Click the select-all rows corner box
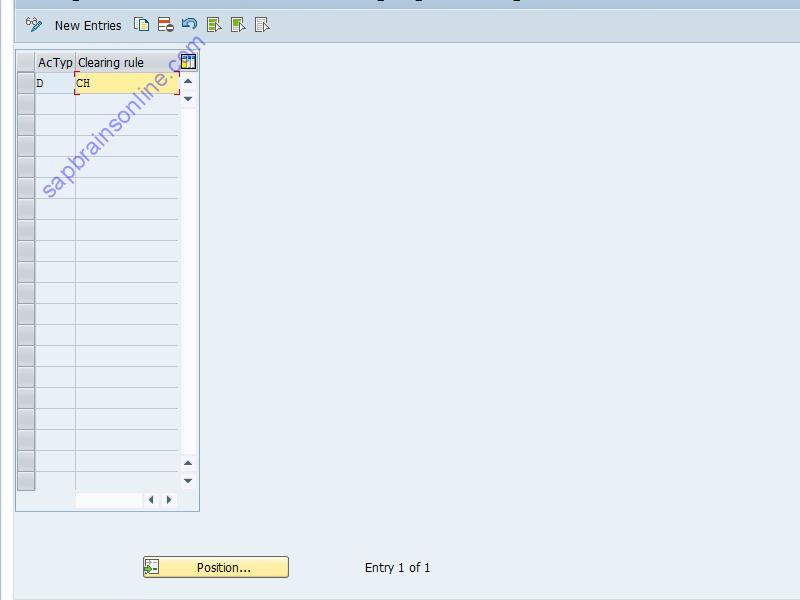800x600 pixels. pyautogui.click(x=26, y=62)
